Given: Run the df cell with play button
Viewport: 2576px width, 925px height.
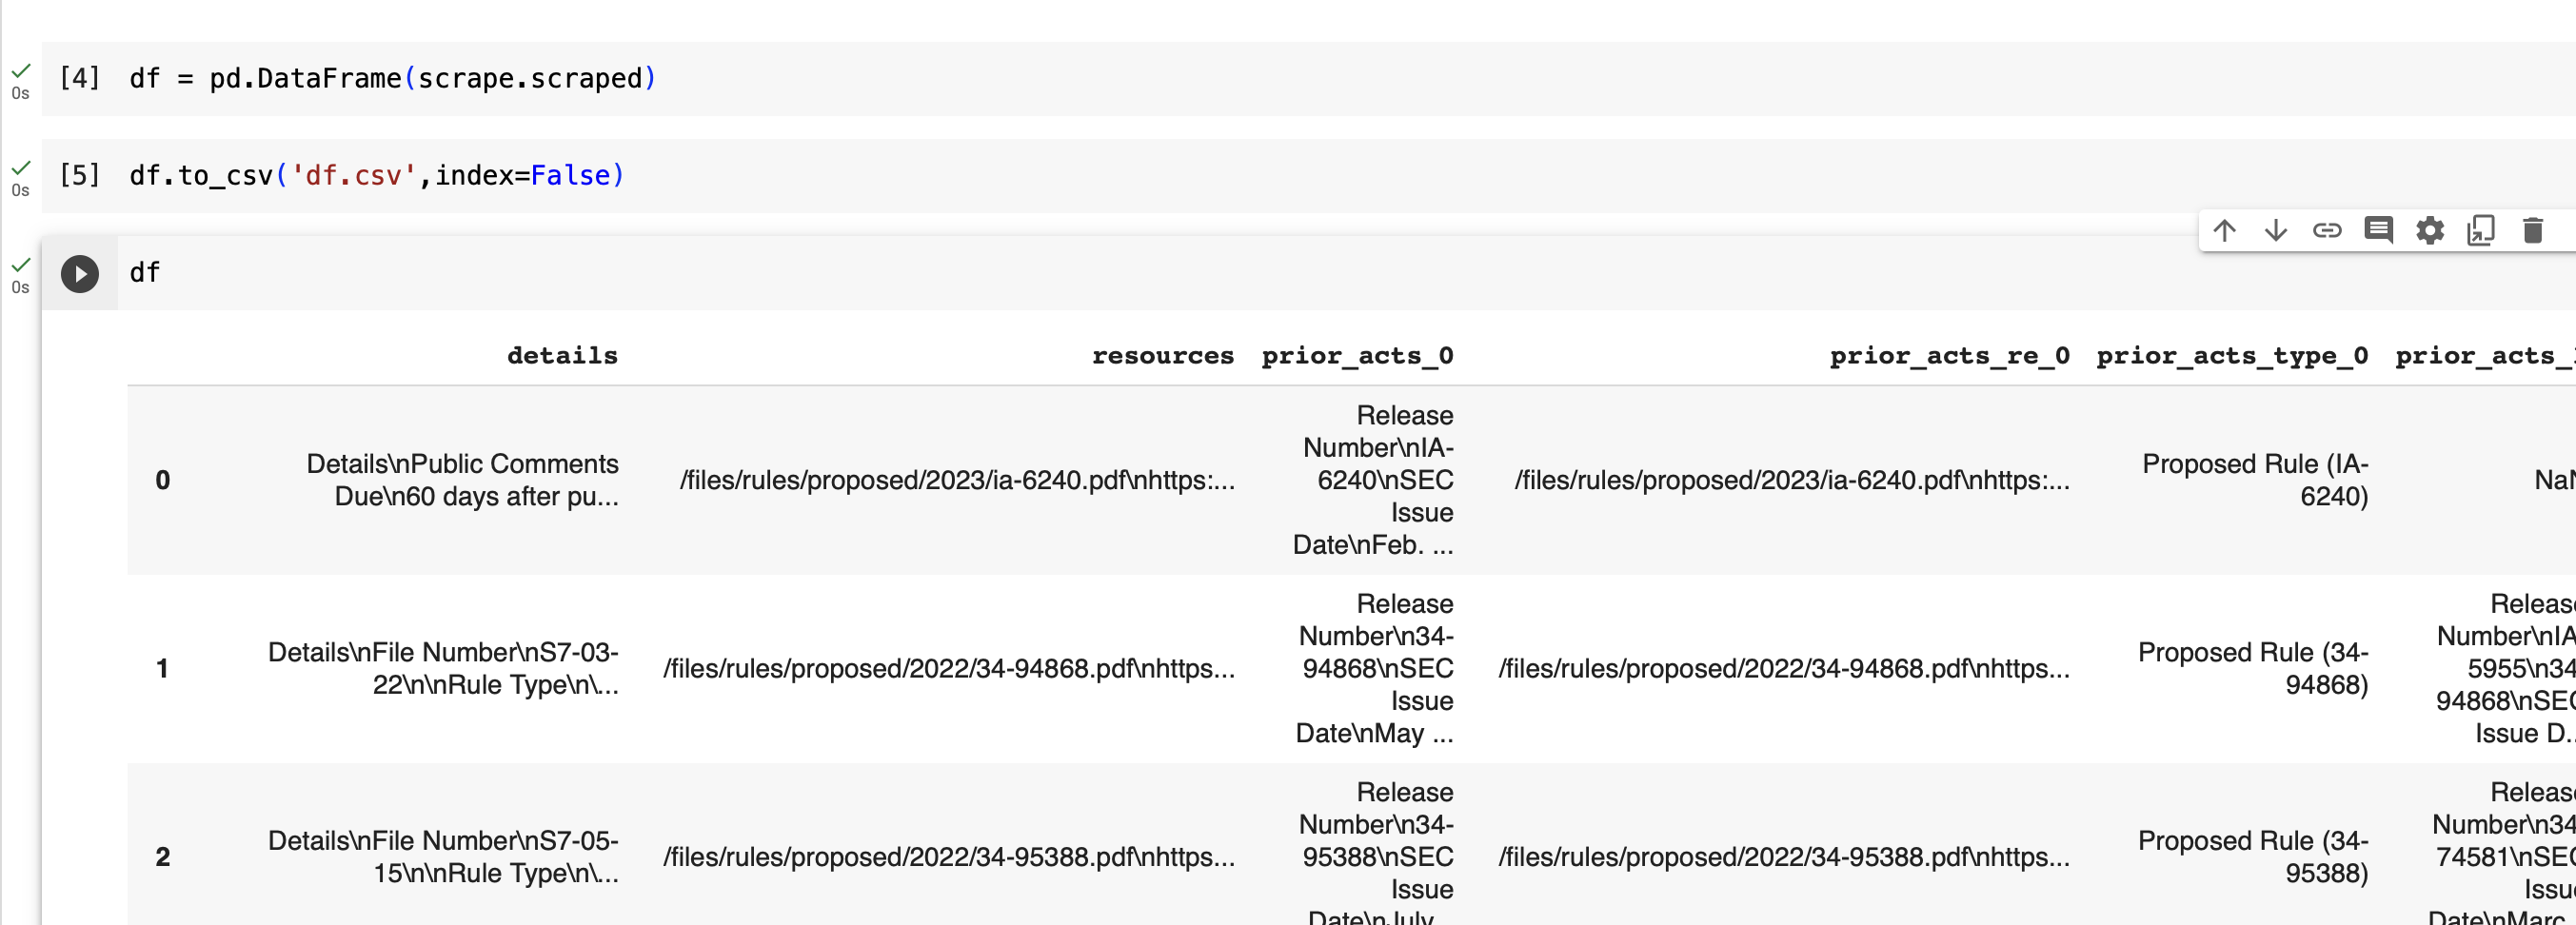Looking at the screenshot, I should 80,274.
